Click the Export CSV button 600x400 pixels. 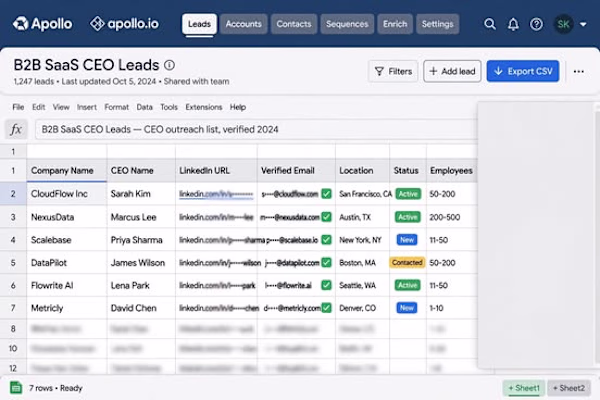tap(523, 71)
